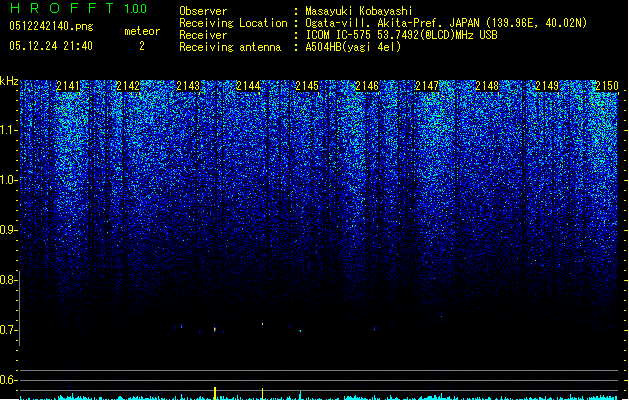
Task: Click time marker 2148
Action: 487,86
